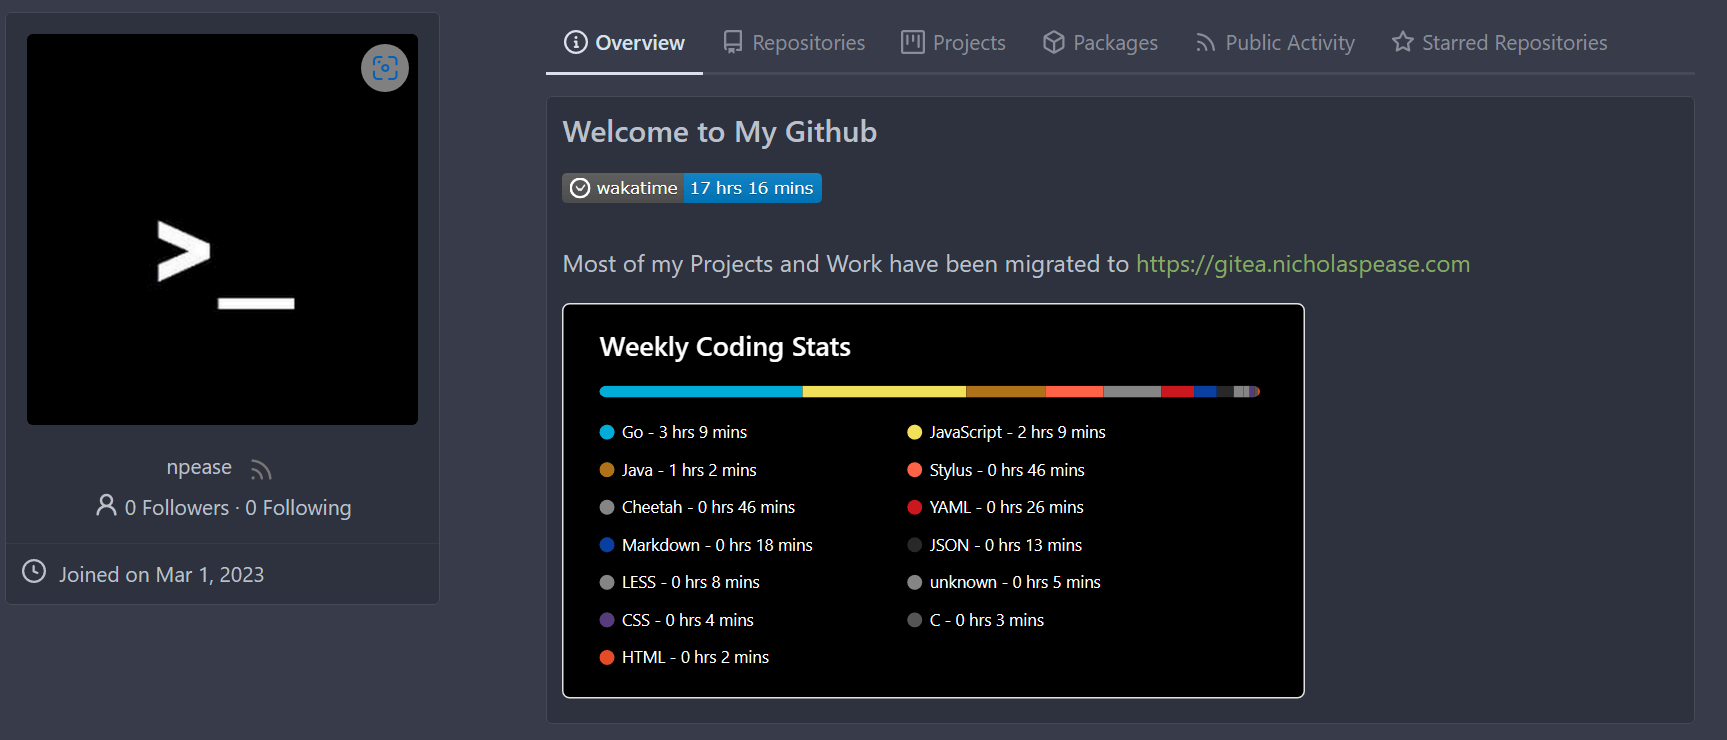Viewport: 1727px width, 740px height.
Task: Open the gitea.nicholaspease.com link
Action: [x=1302, y=264]
